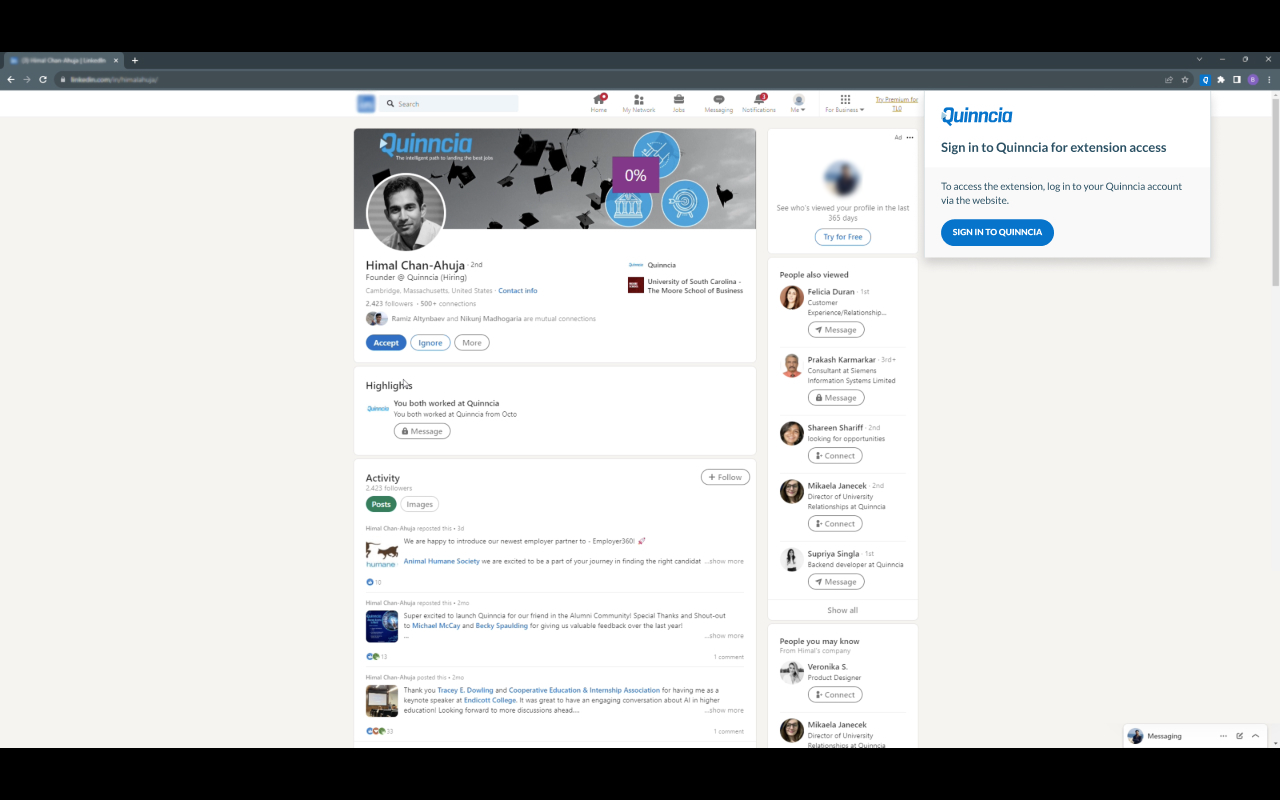Compose a new message via the pencil icon

(1240, 735)
